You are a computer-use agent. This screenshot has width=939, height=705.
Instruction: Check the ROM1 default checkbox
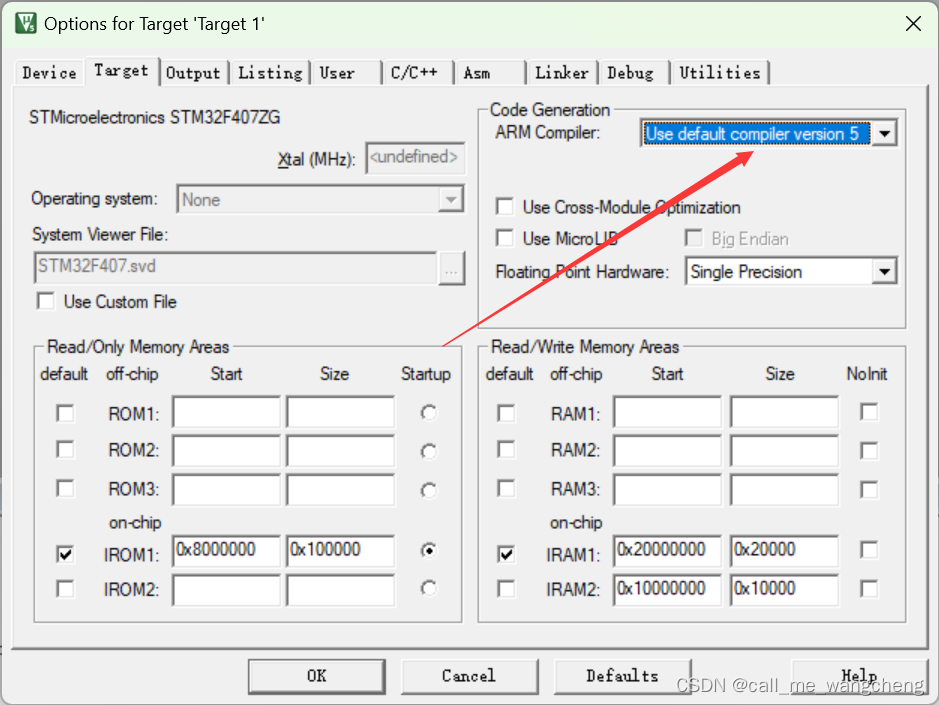[65, 413]
